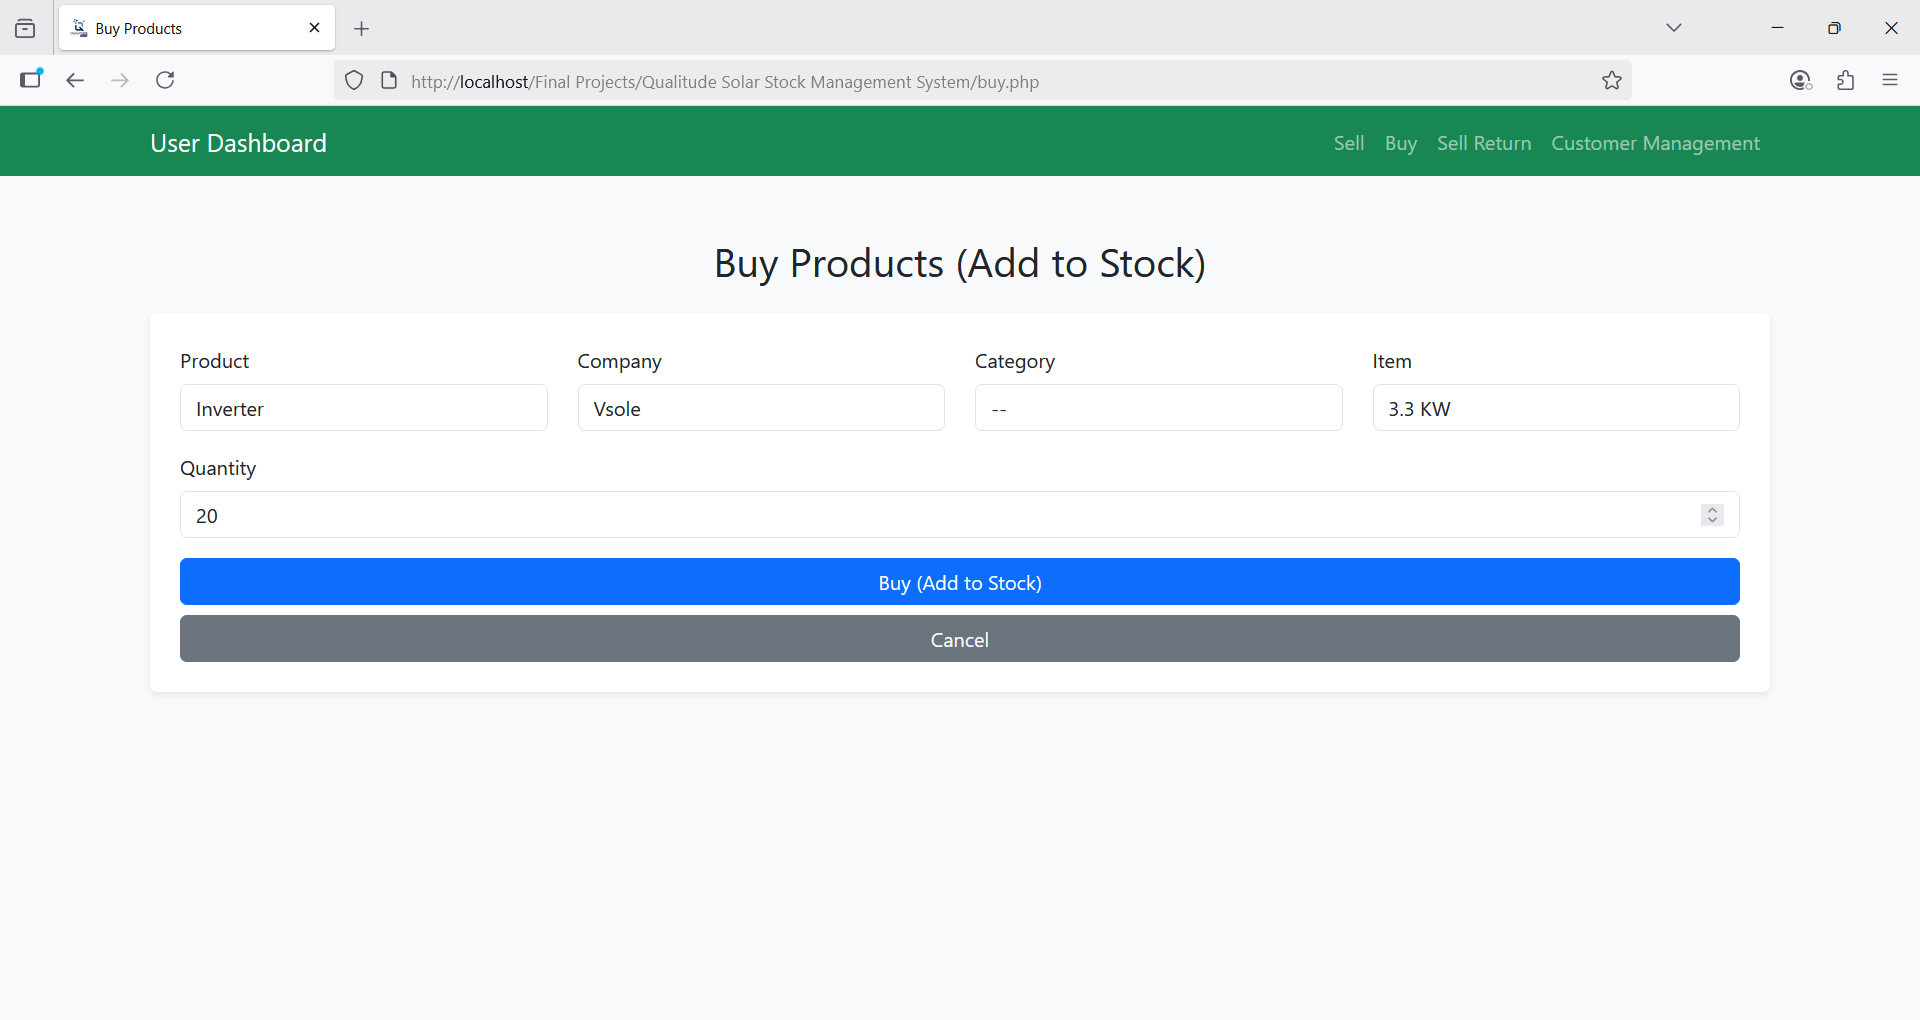Open Customer Management nav link

tap(1655, 143)
